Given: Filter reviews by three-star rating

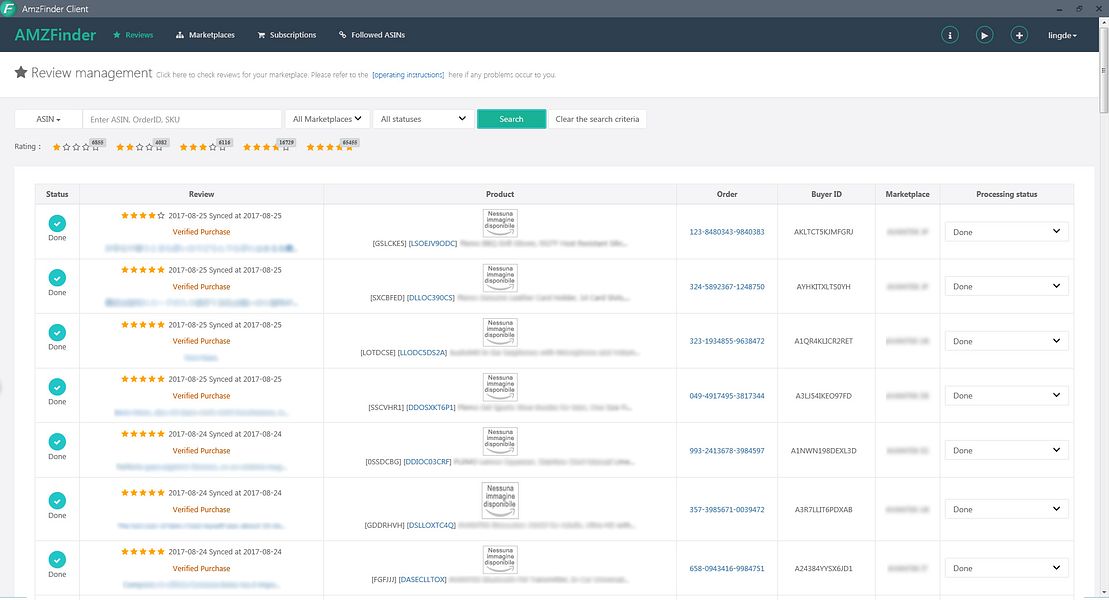Looking at the screenshot, I should 203,147.
